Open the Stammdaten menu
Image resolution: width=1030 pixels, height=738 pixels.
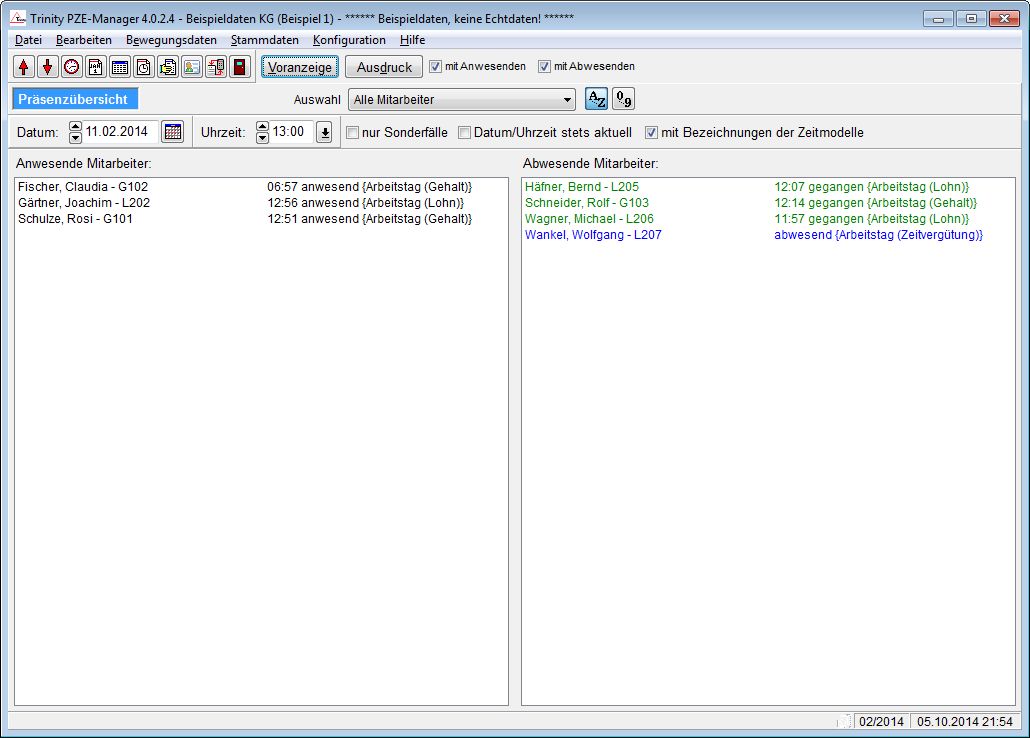tap(264, 40)
